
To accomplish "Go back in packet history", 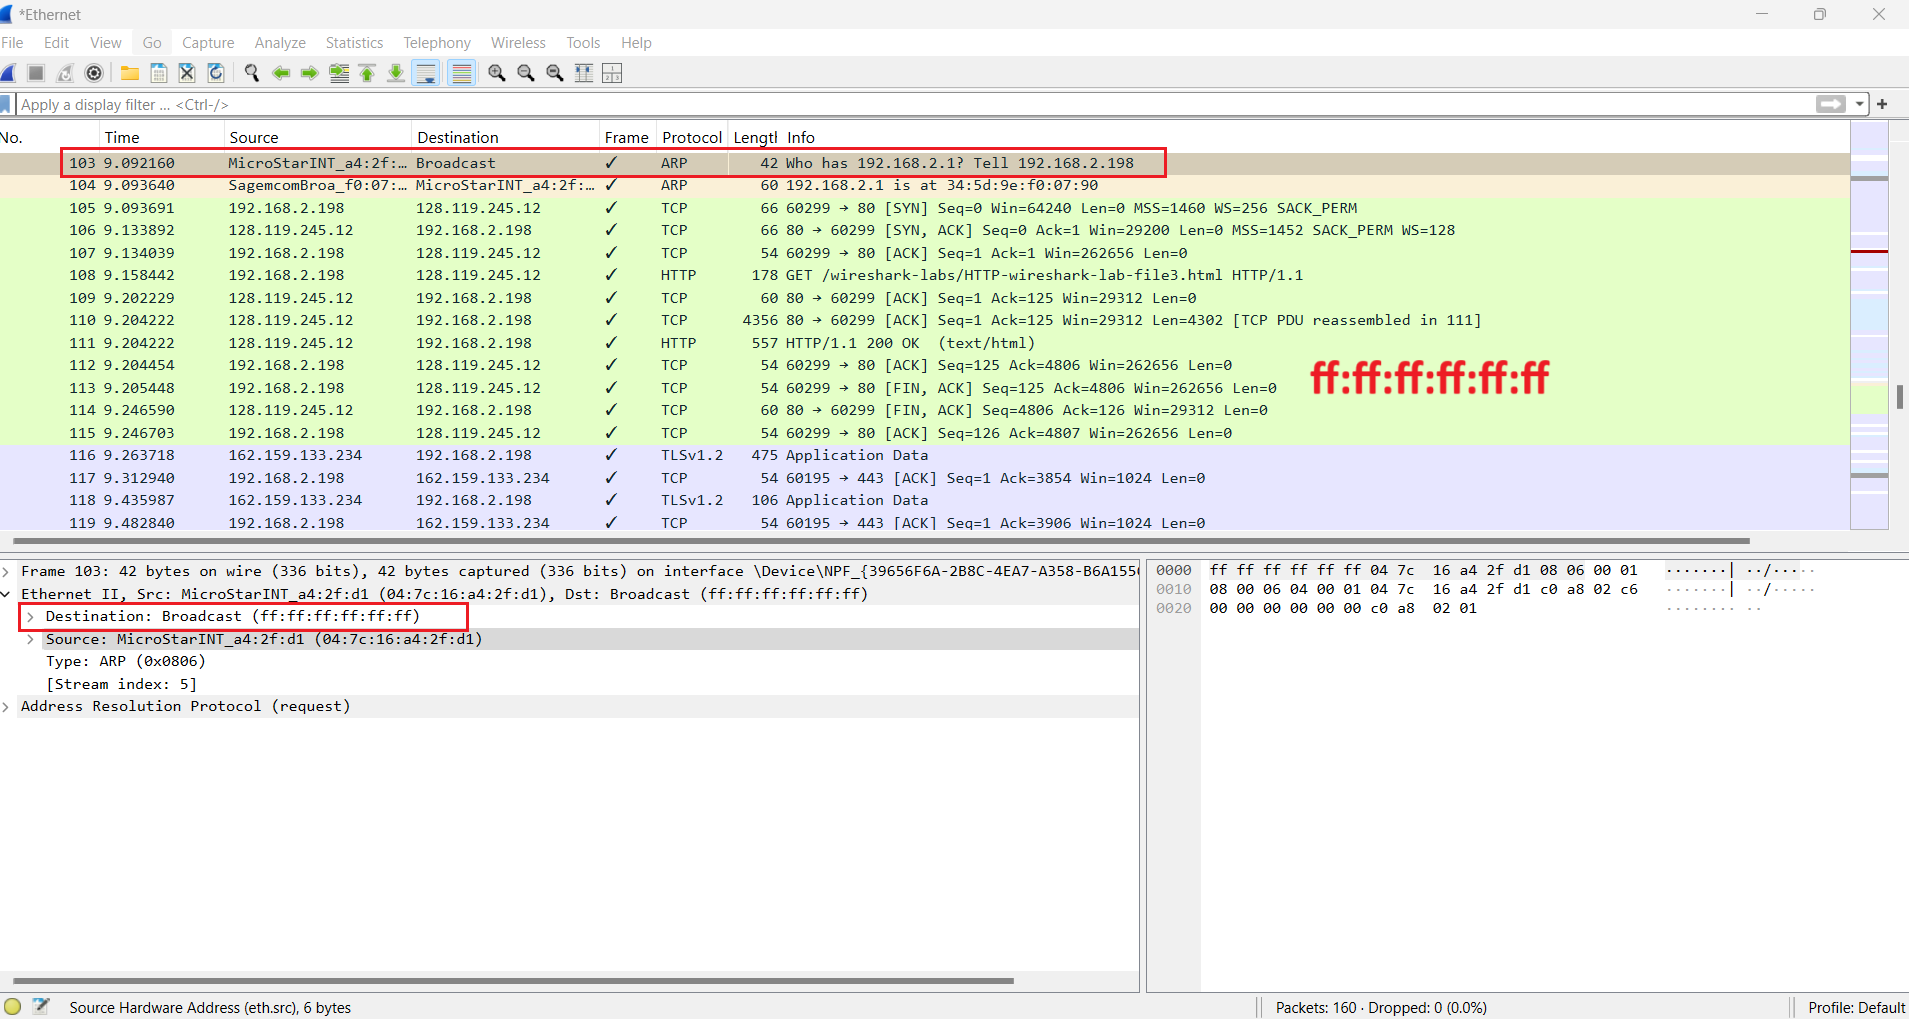I will coord(281,73).
